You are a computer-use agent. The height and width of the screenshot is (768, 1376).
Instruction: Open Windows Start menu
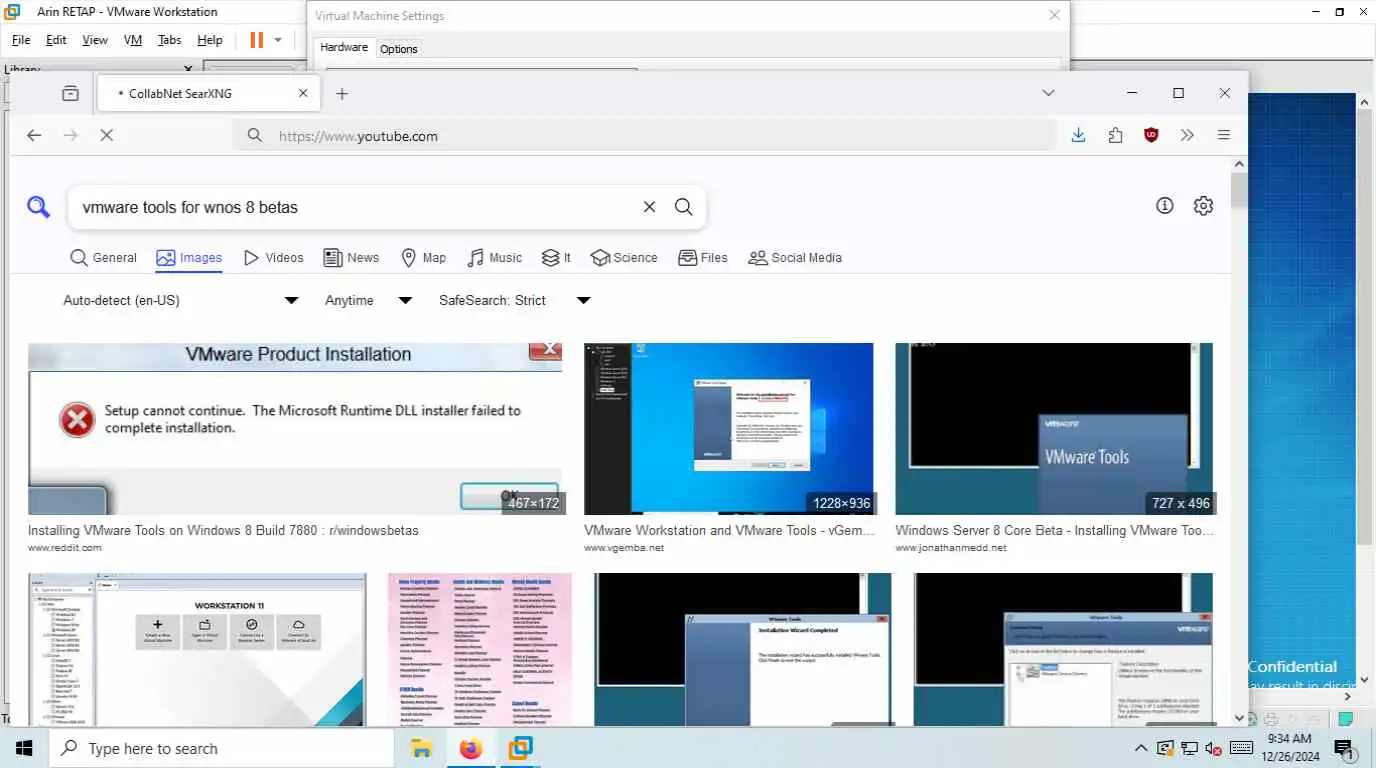24,748
